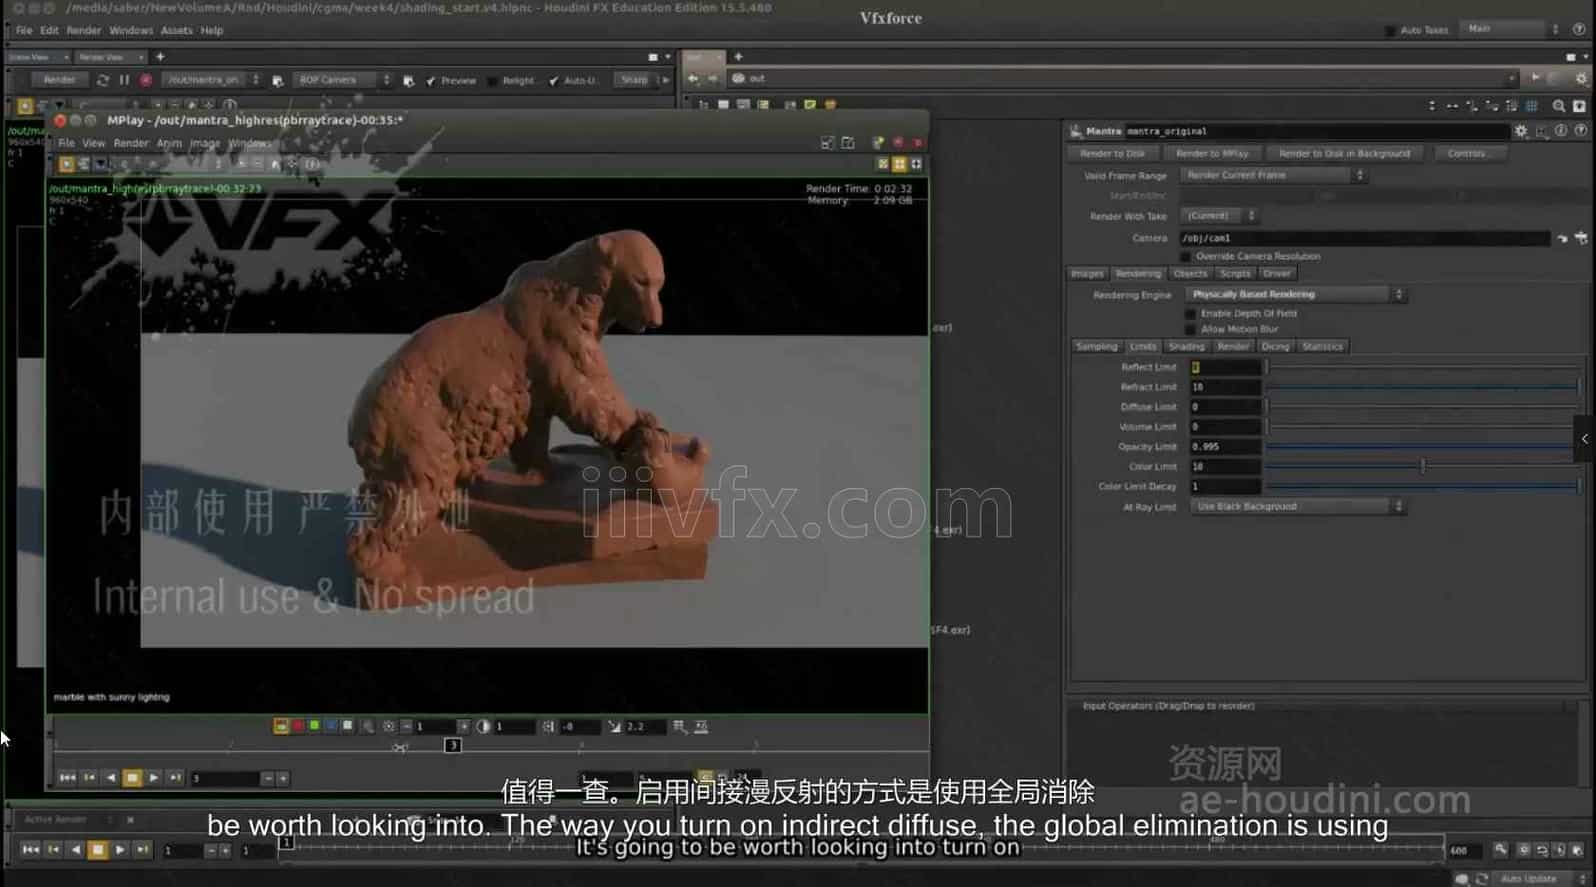The image size is (1596, 887).
Task: Pause the render in Render View toolbar
Action: coord(124,80)
